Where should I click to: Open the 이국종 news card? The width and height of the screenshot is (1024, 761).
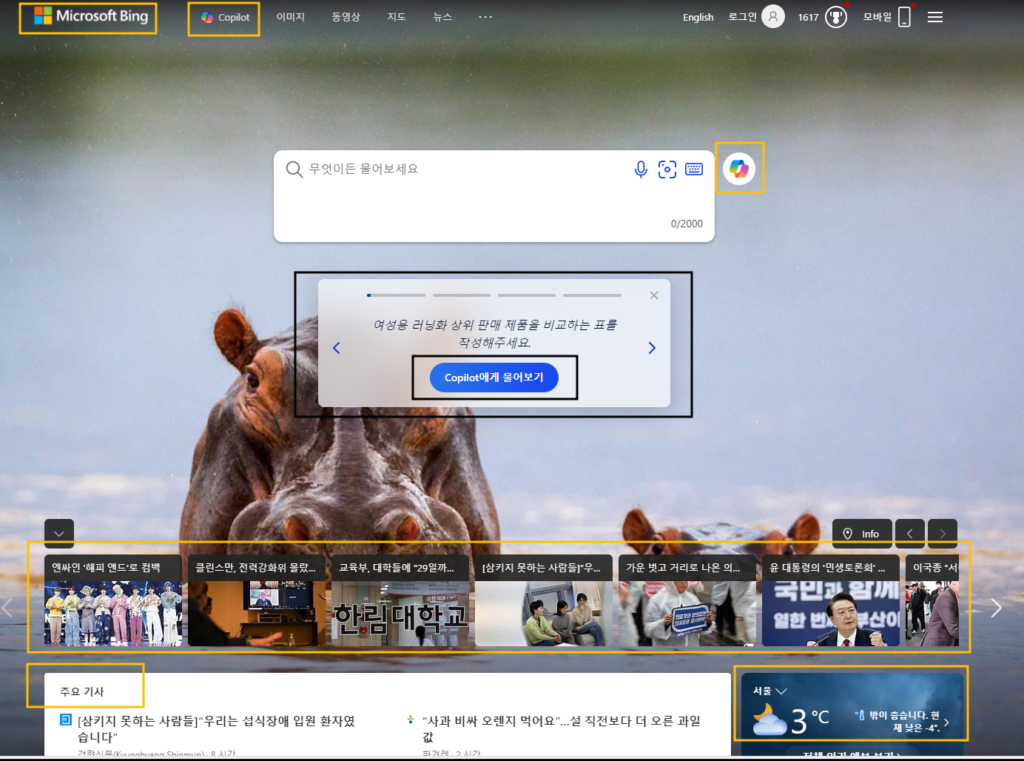point(933,600)
